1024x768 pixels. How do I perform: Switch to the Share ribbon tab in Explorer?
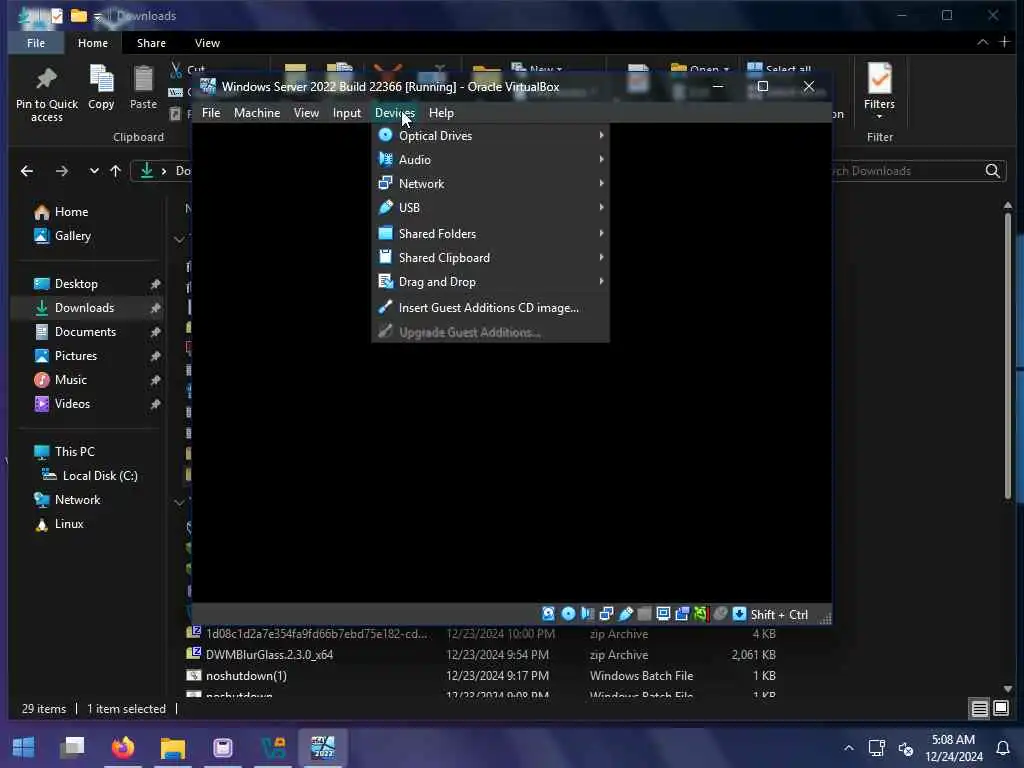pos(151,43)
